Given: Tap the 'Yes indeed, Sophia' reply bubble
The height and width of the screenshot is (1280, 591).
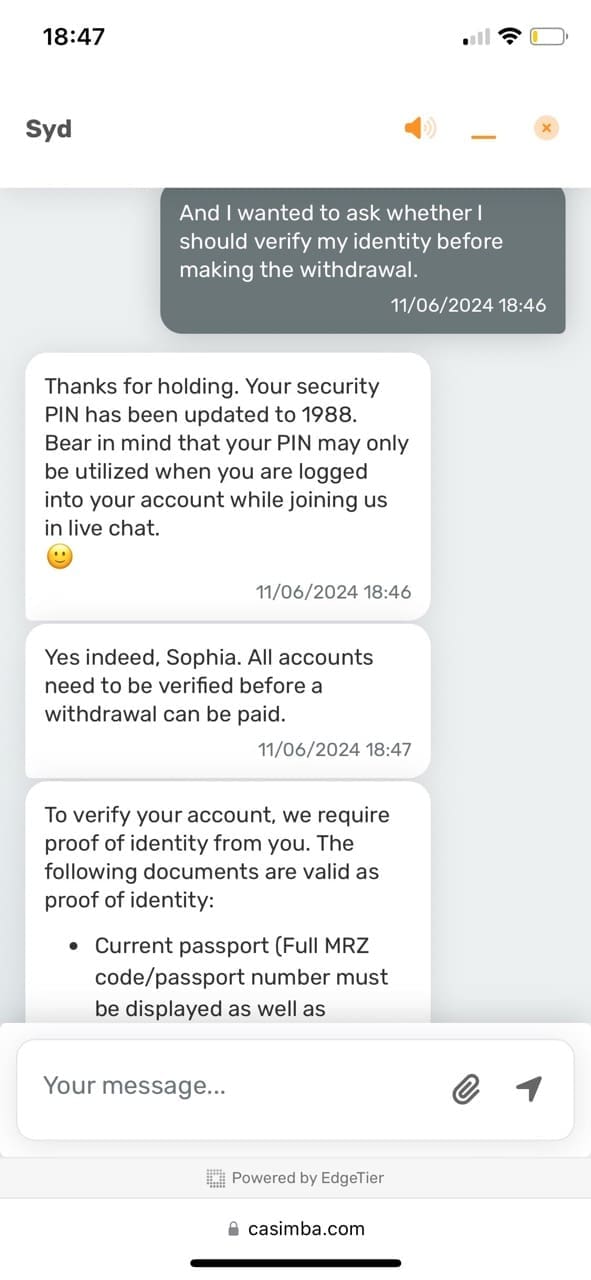Looking at the screenshot, I should tap(228, 701).
